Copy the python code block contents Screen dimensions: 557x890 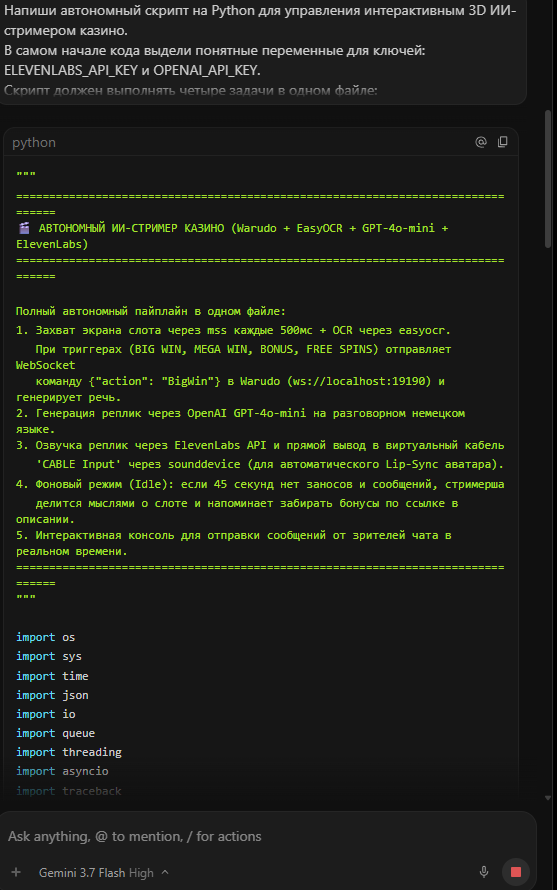tap(502, 142)
